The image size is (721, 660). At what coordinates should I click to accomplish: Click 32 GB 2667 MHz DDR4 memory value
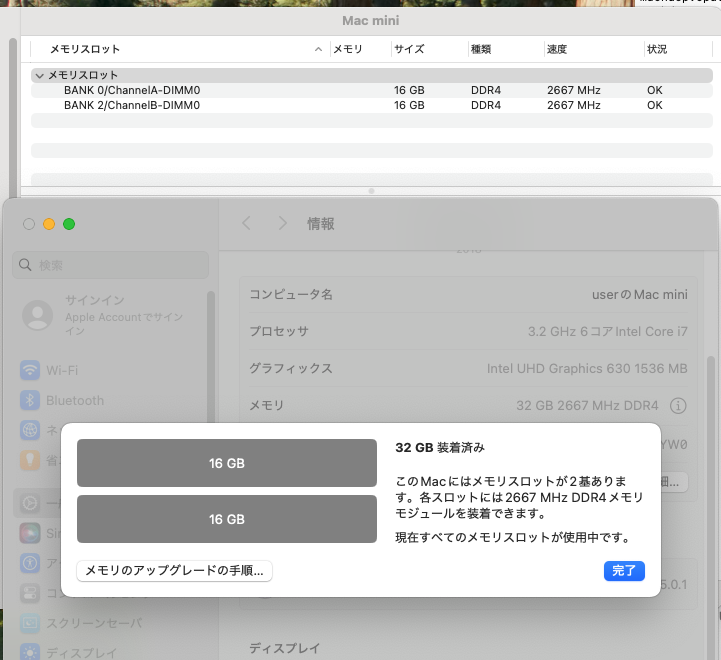[x=587, y=405]
